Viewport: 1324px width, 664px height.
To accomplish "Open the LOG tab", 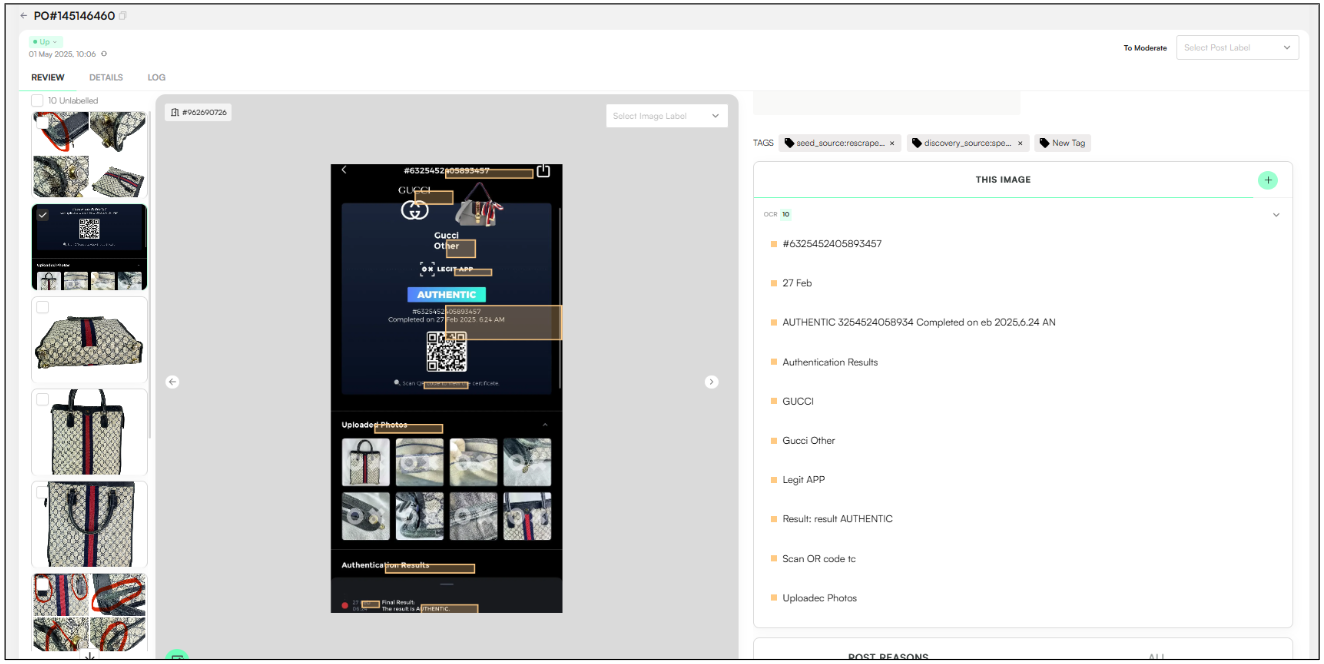I will click(157, 77).
